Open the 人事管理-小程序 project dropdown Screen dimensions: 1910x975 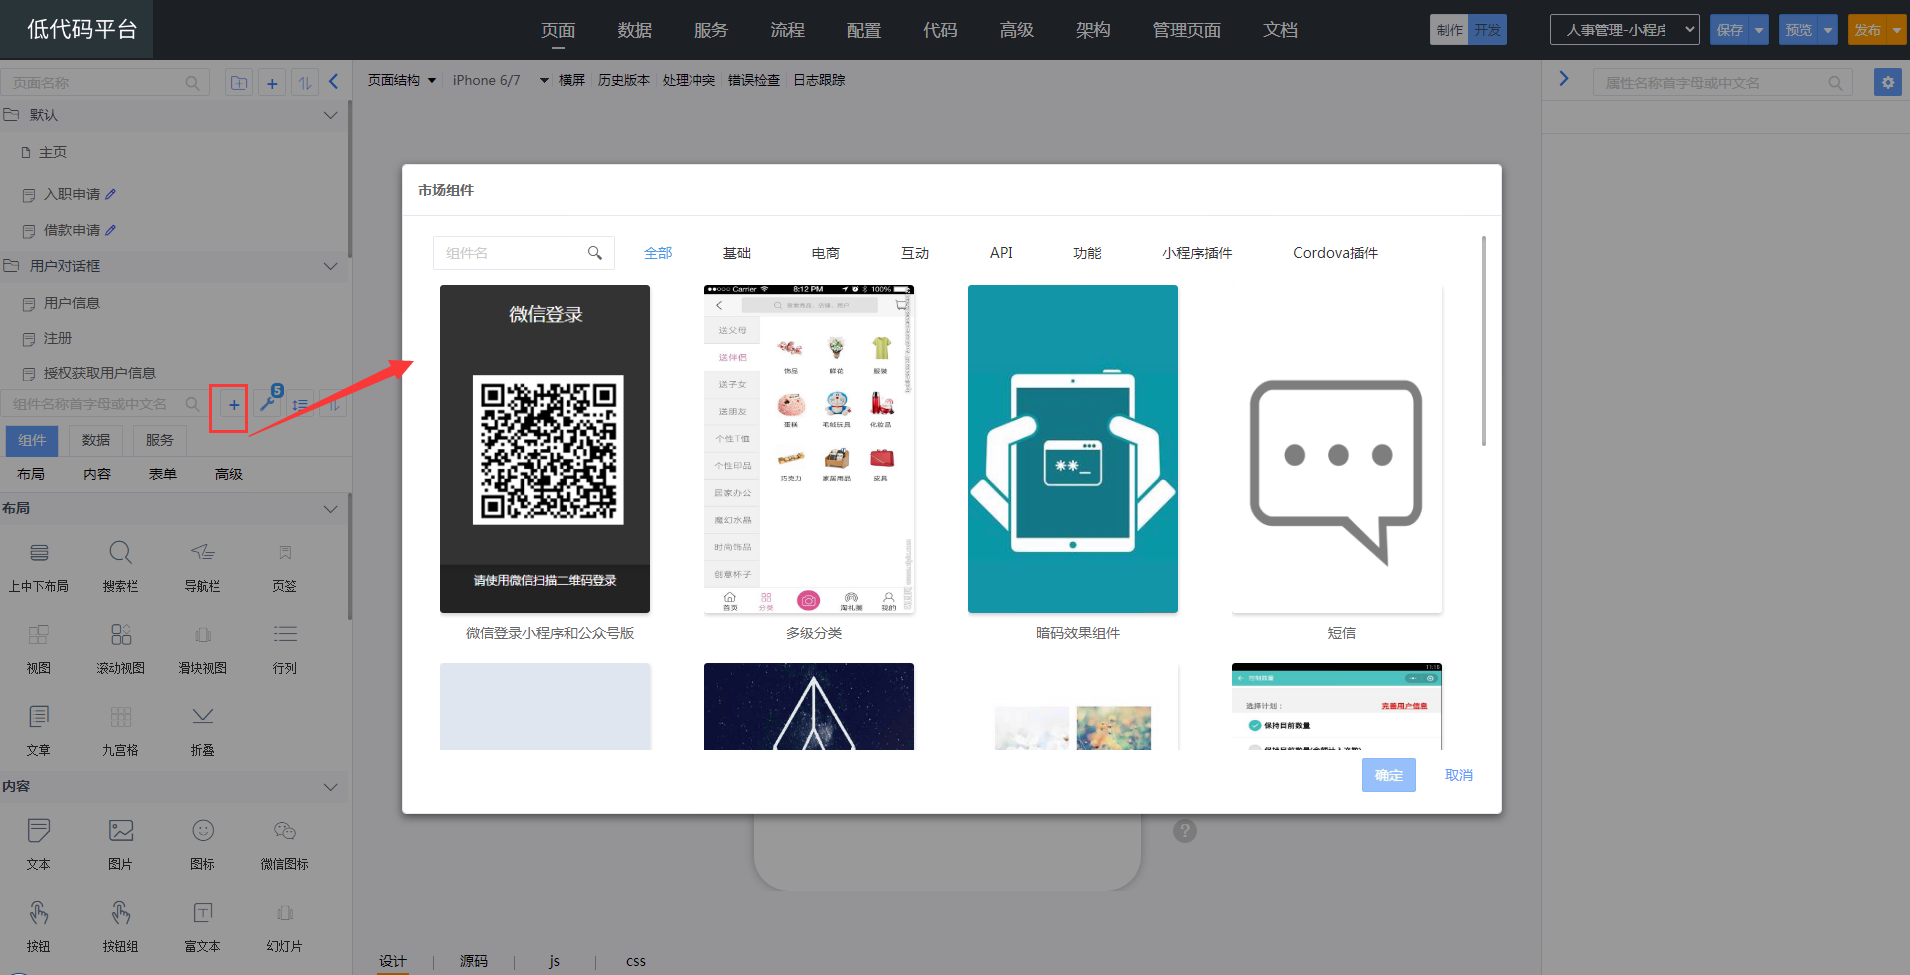pos(1624,30)
